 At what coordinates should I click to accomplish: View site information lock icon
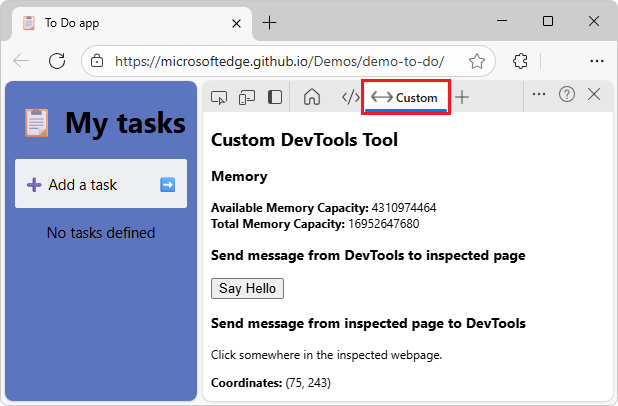[x=97, y=61]
